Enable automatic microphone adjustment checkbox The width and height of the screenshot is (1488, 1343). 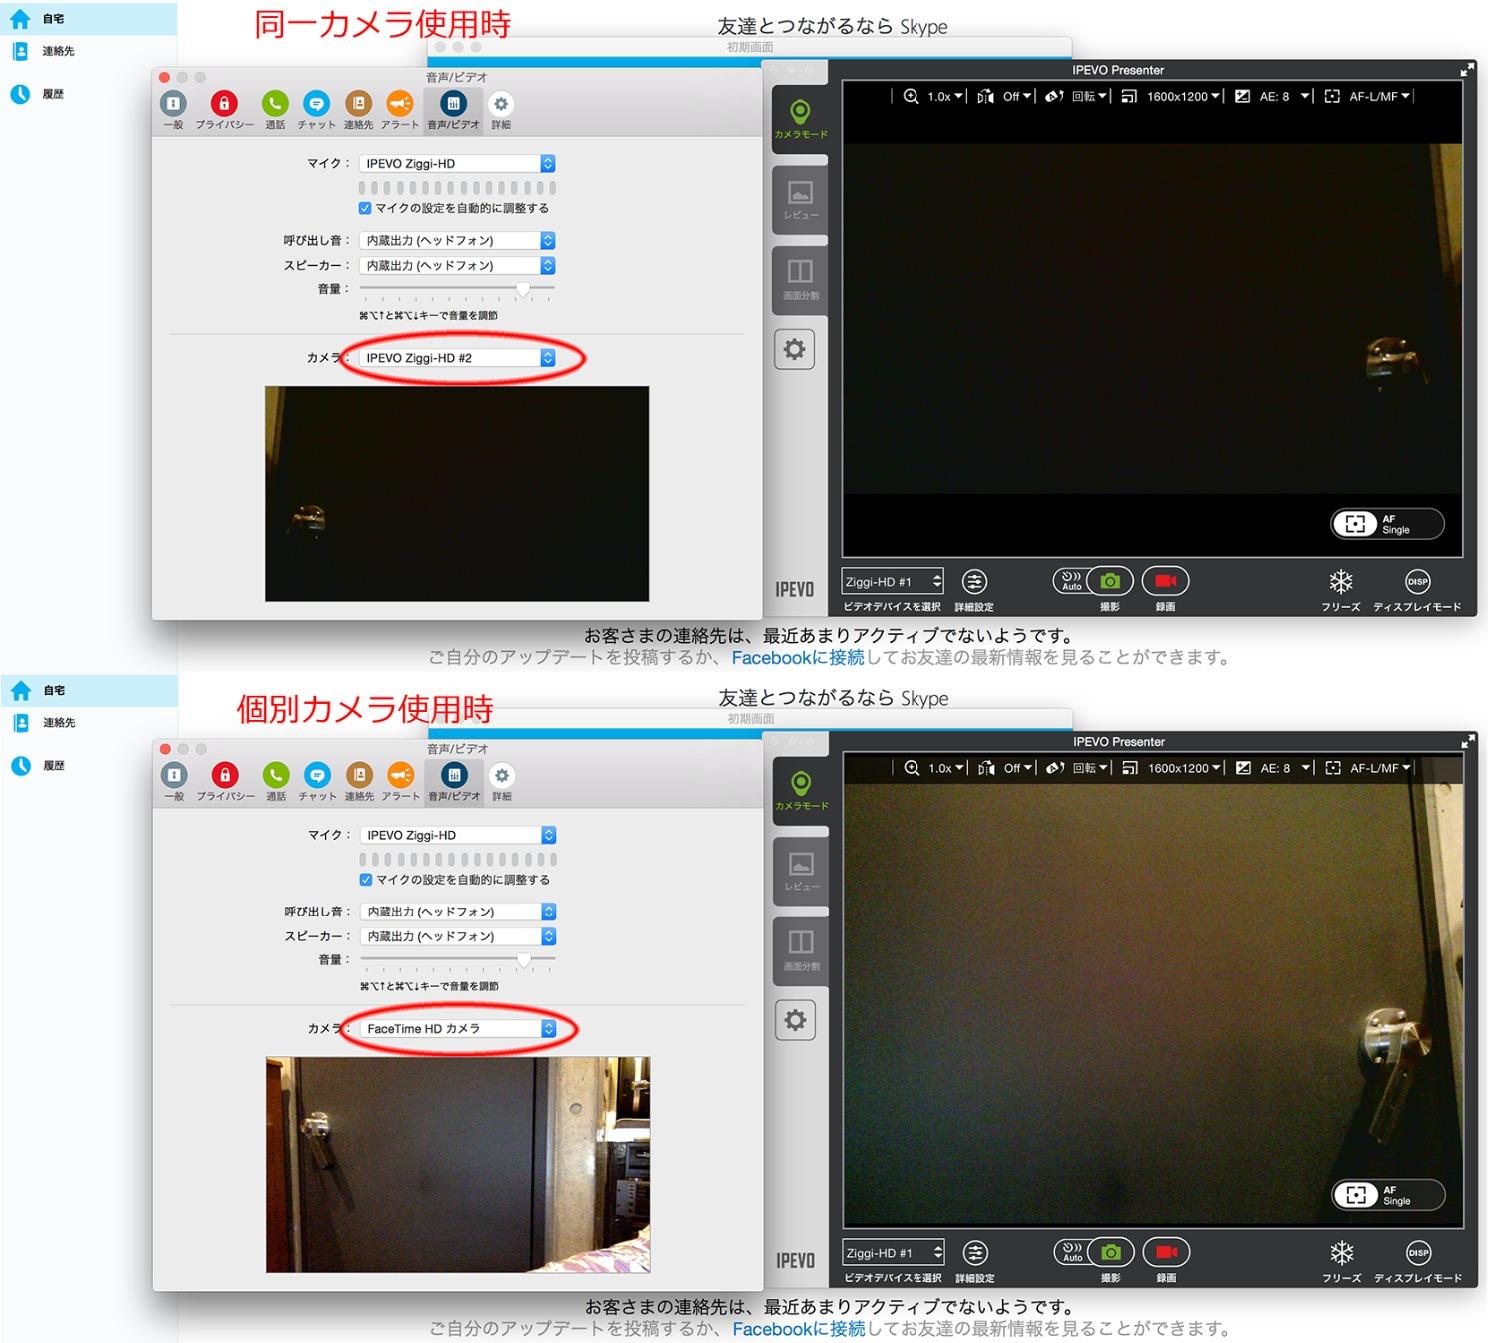[x=366, y=208]
